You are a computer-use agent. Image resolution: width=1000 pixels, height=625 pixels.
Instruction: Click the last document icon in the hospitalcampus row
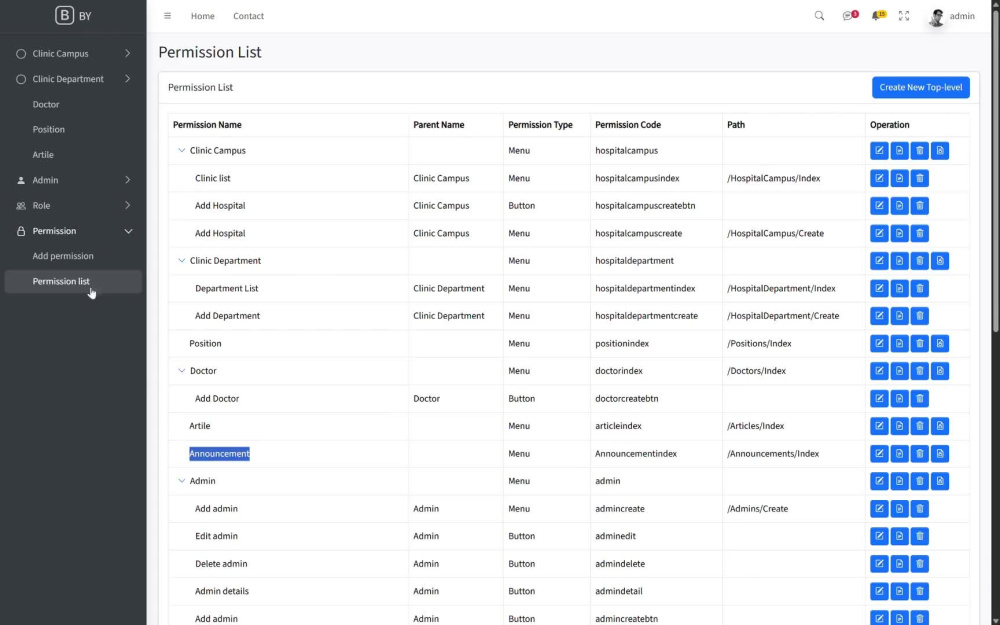tap(939, 151)
